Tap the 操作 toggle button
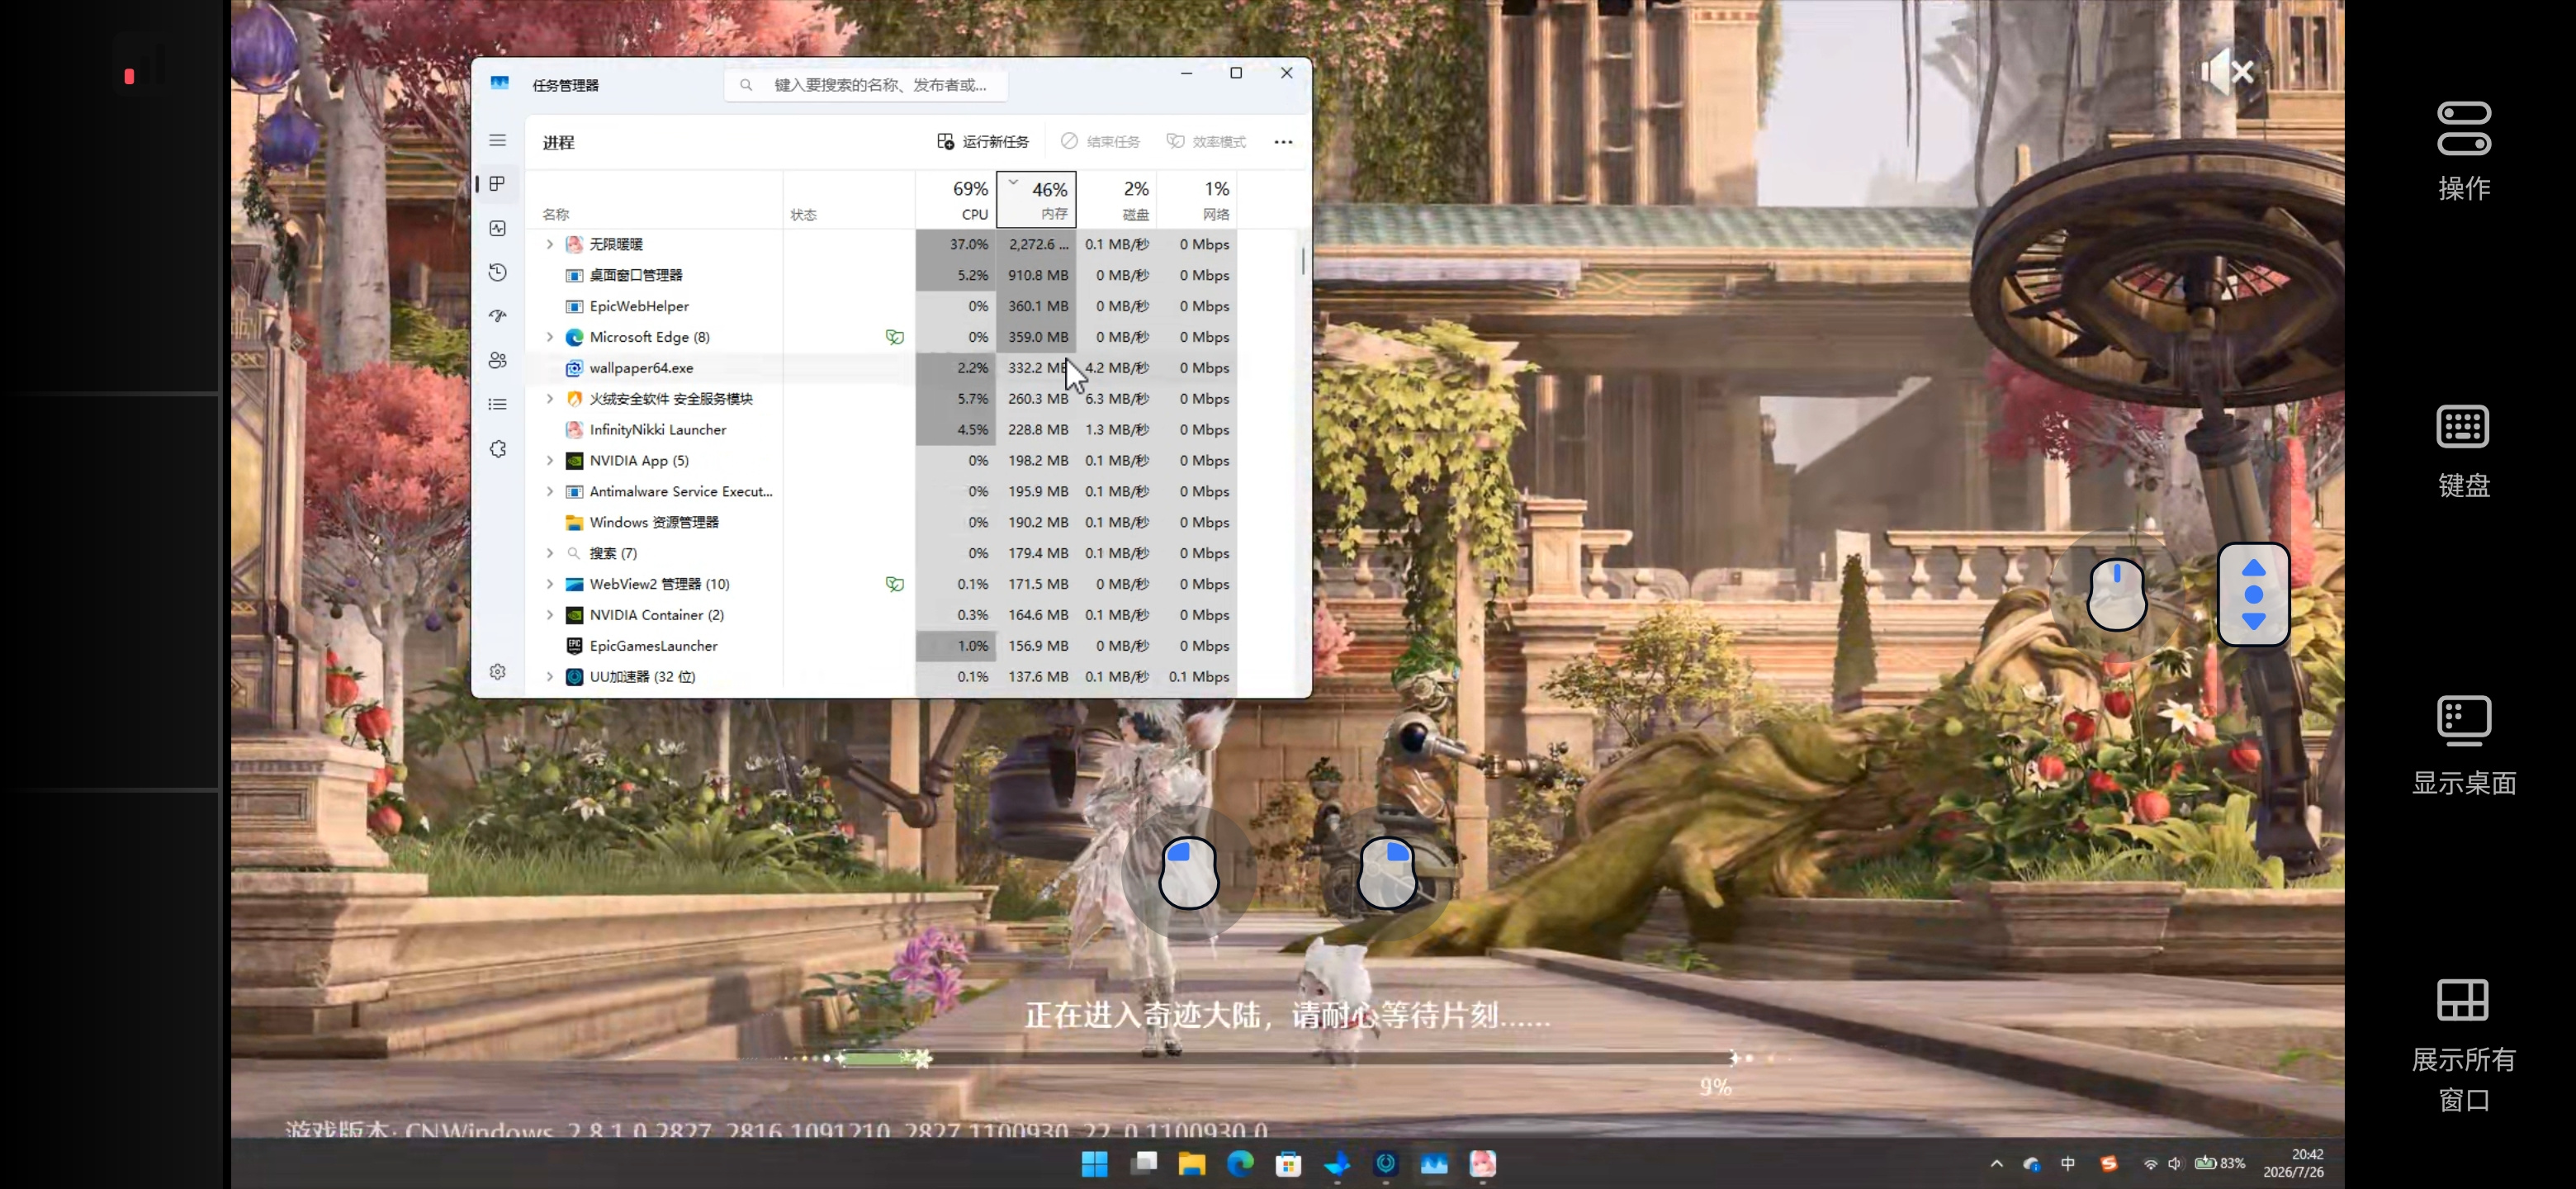Viewport: 2576px width, 1189px height. pyautogui.click(x=2463, y=152)
